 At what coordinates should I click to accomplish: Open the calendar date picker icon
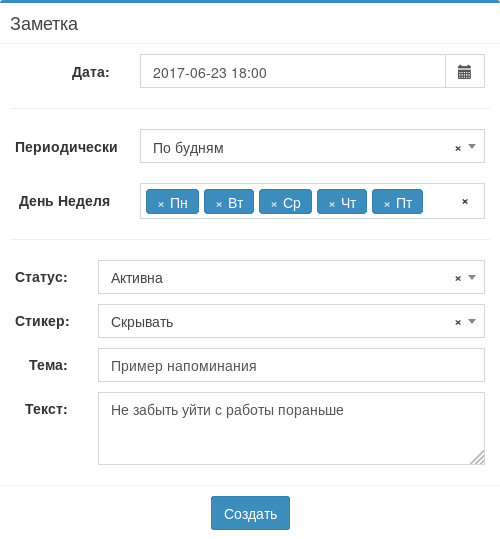click(465, 71)
